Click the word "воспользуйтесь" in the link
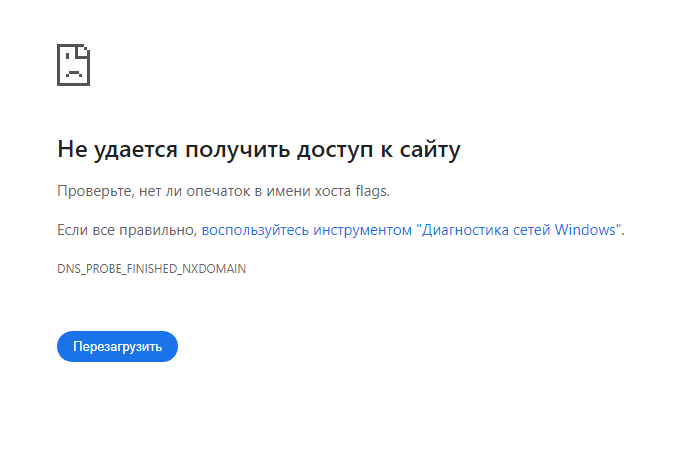 [255, 230]
